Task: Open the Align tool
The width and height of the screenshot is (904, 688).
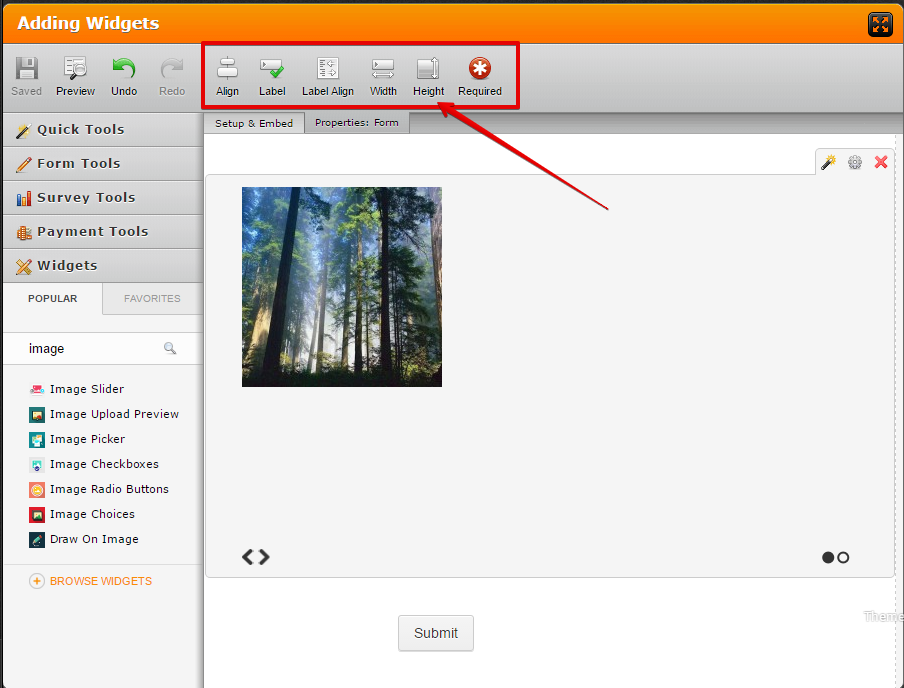Action: point(227,77)
